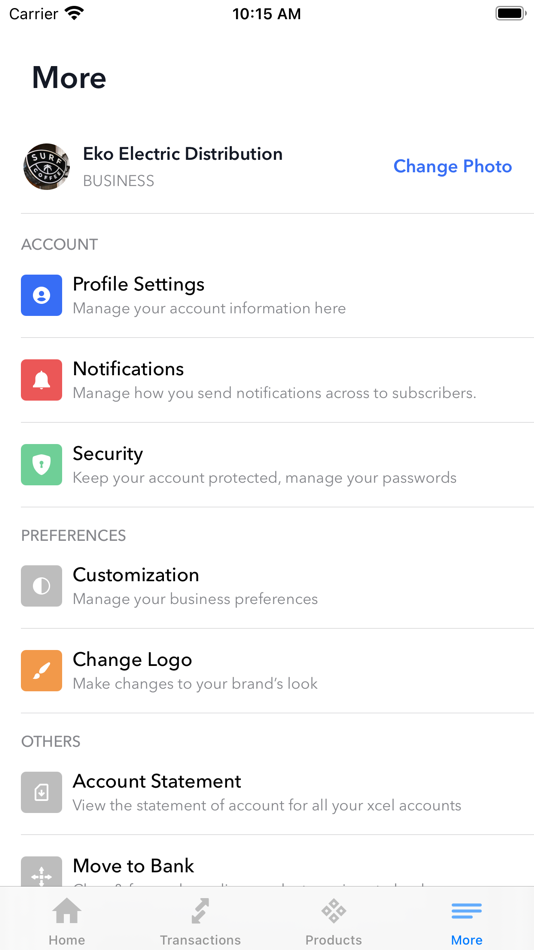Open Notifications row title
This screenshot has width=534, height=950.
(x=128, y=368)
